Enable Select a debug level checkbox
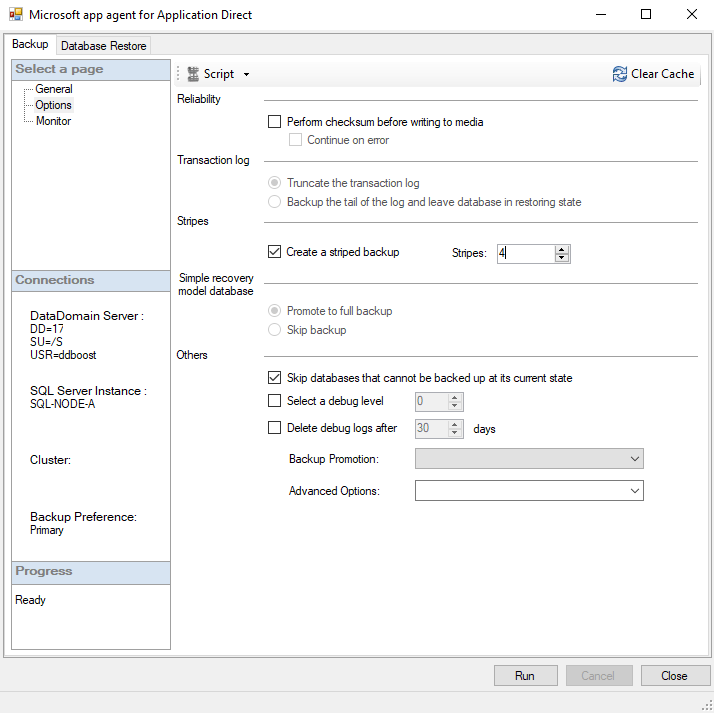This screenshot has width=714, height=713. coord(275,401)
